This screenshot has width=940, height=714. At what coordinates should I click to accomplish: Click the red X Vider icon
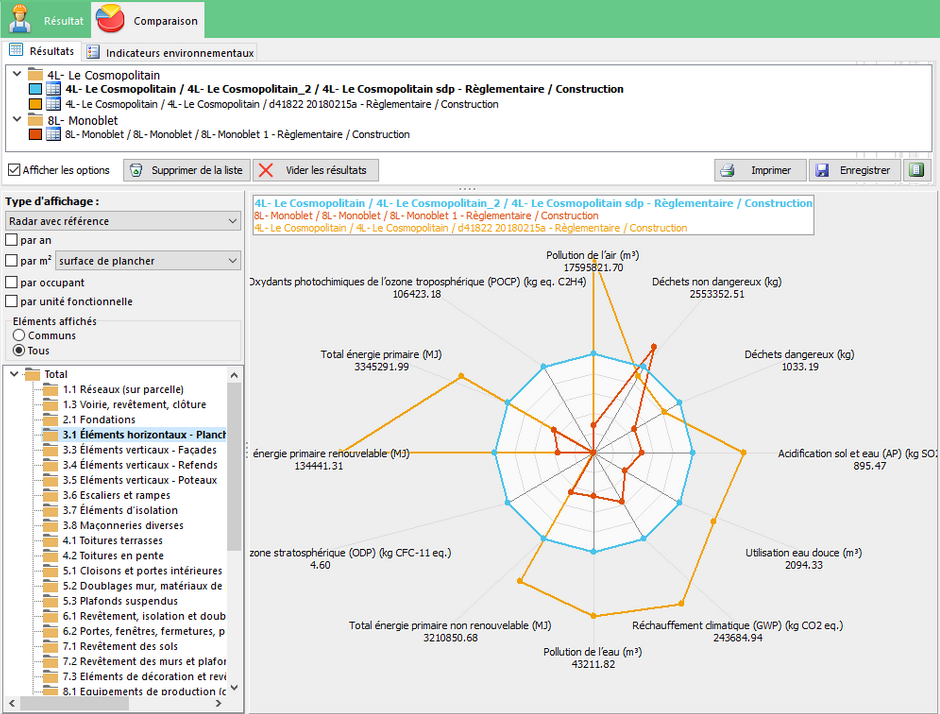click(266, 170)
